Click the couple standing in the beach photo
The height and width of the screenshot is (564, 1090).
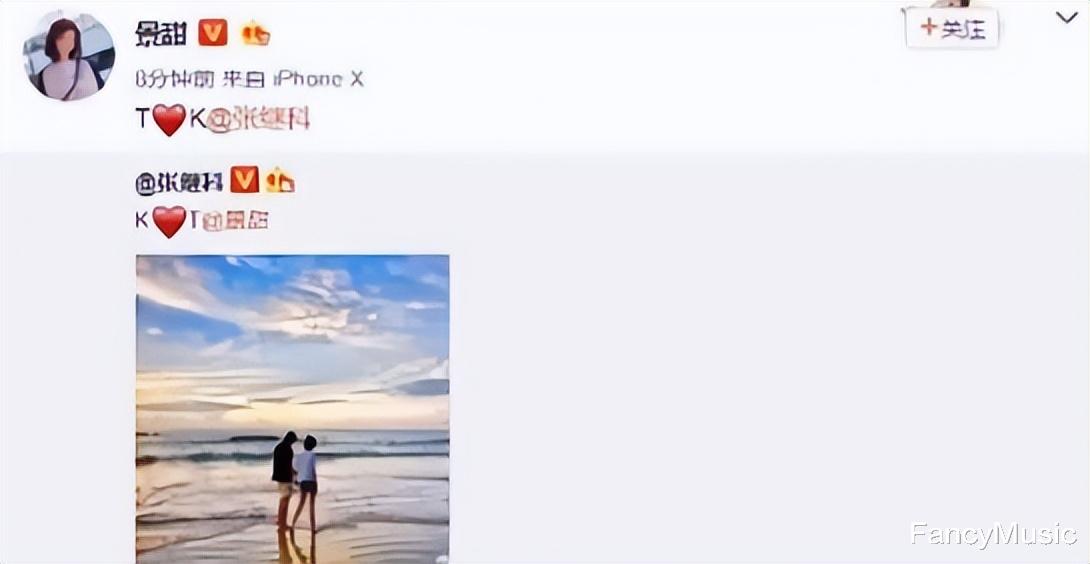(x=295, y=481)
